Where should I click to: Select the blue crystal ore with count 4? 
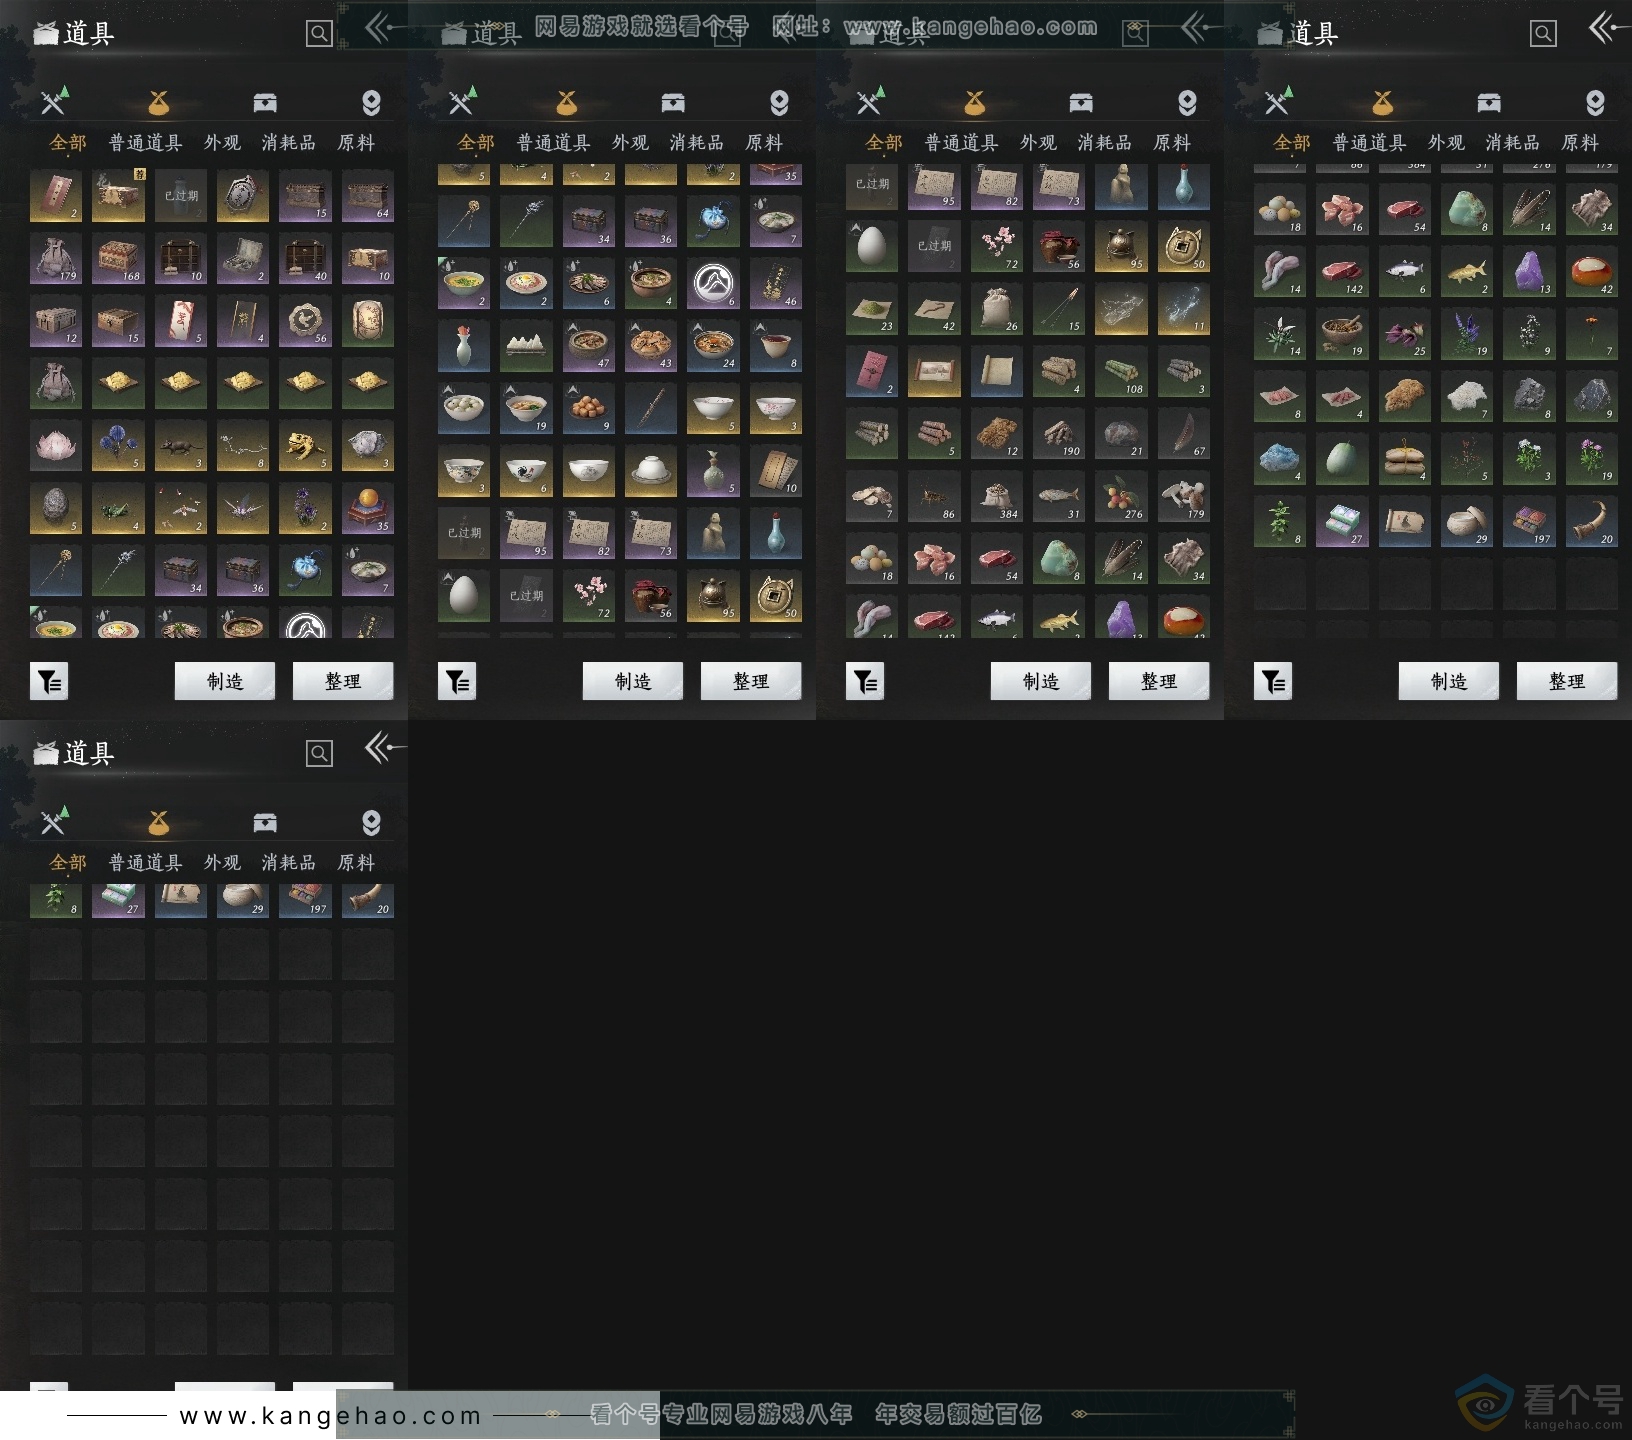pyautogui.click(x=1280, y=459)
